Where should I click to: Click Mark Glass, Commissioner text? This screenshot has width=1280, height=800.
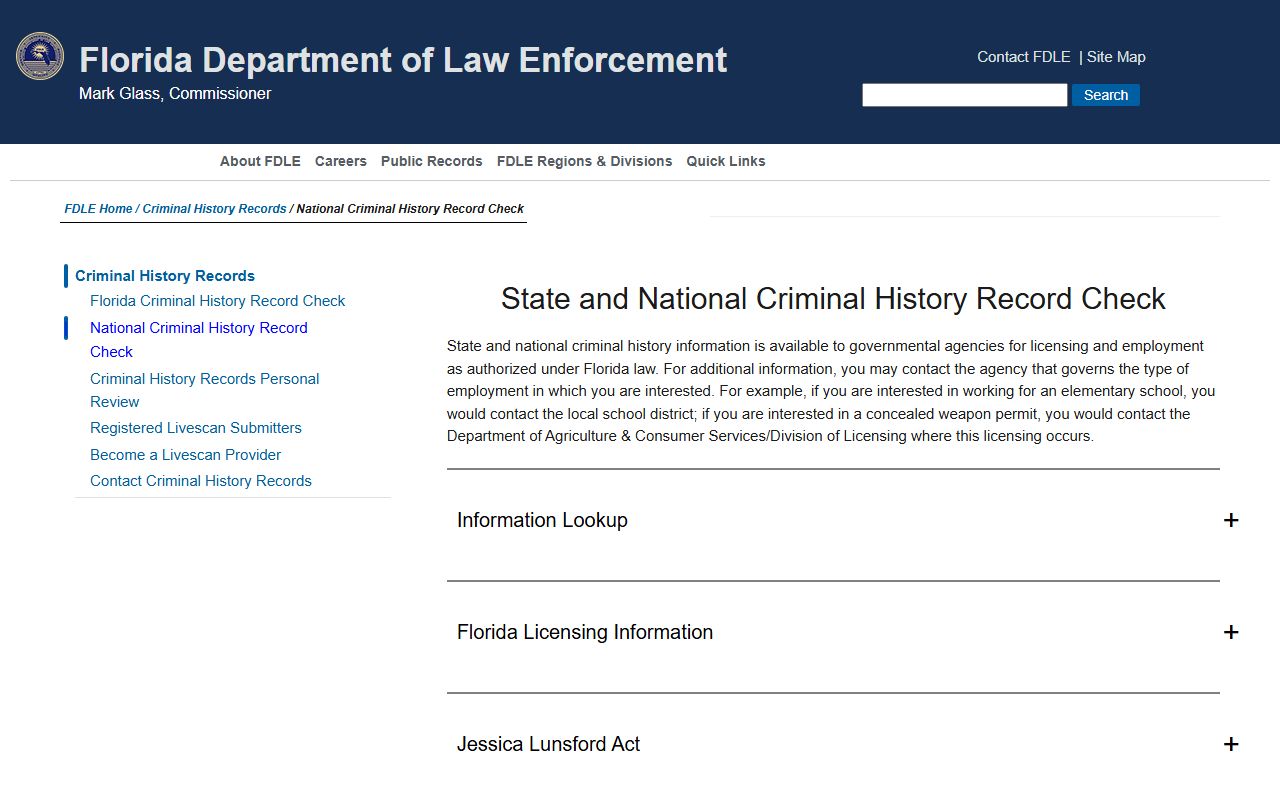[x=175, y=93]
